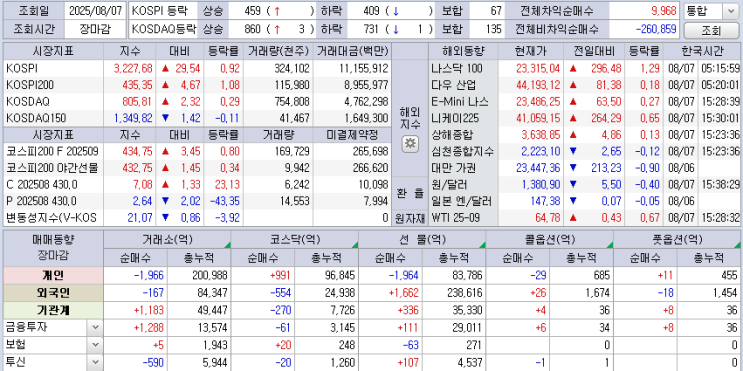The height and width of the screenshot is (371, 743).
Task: Click the 거래대금(백만) column header
Action: click(353, 52)
